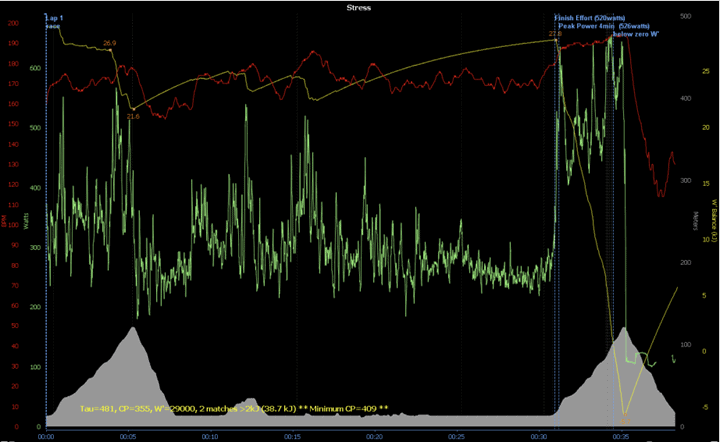Click the "Stress" chart title

[x=358, y=8]
